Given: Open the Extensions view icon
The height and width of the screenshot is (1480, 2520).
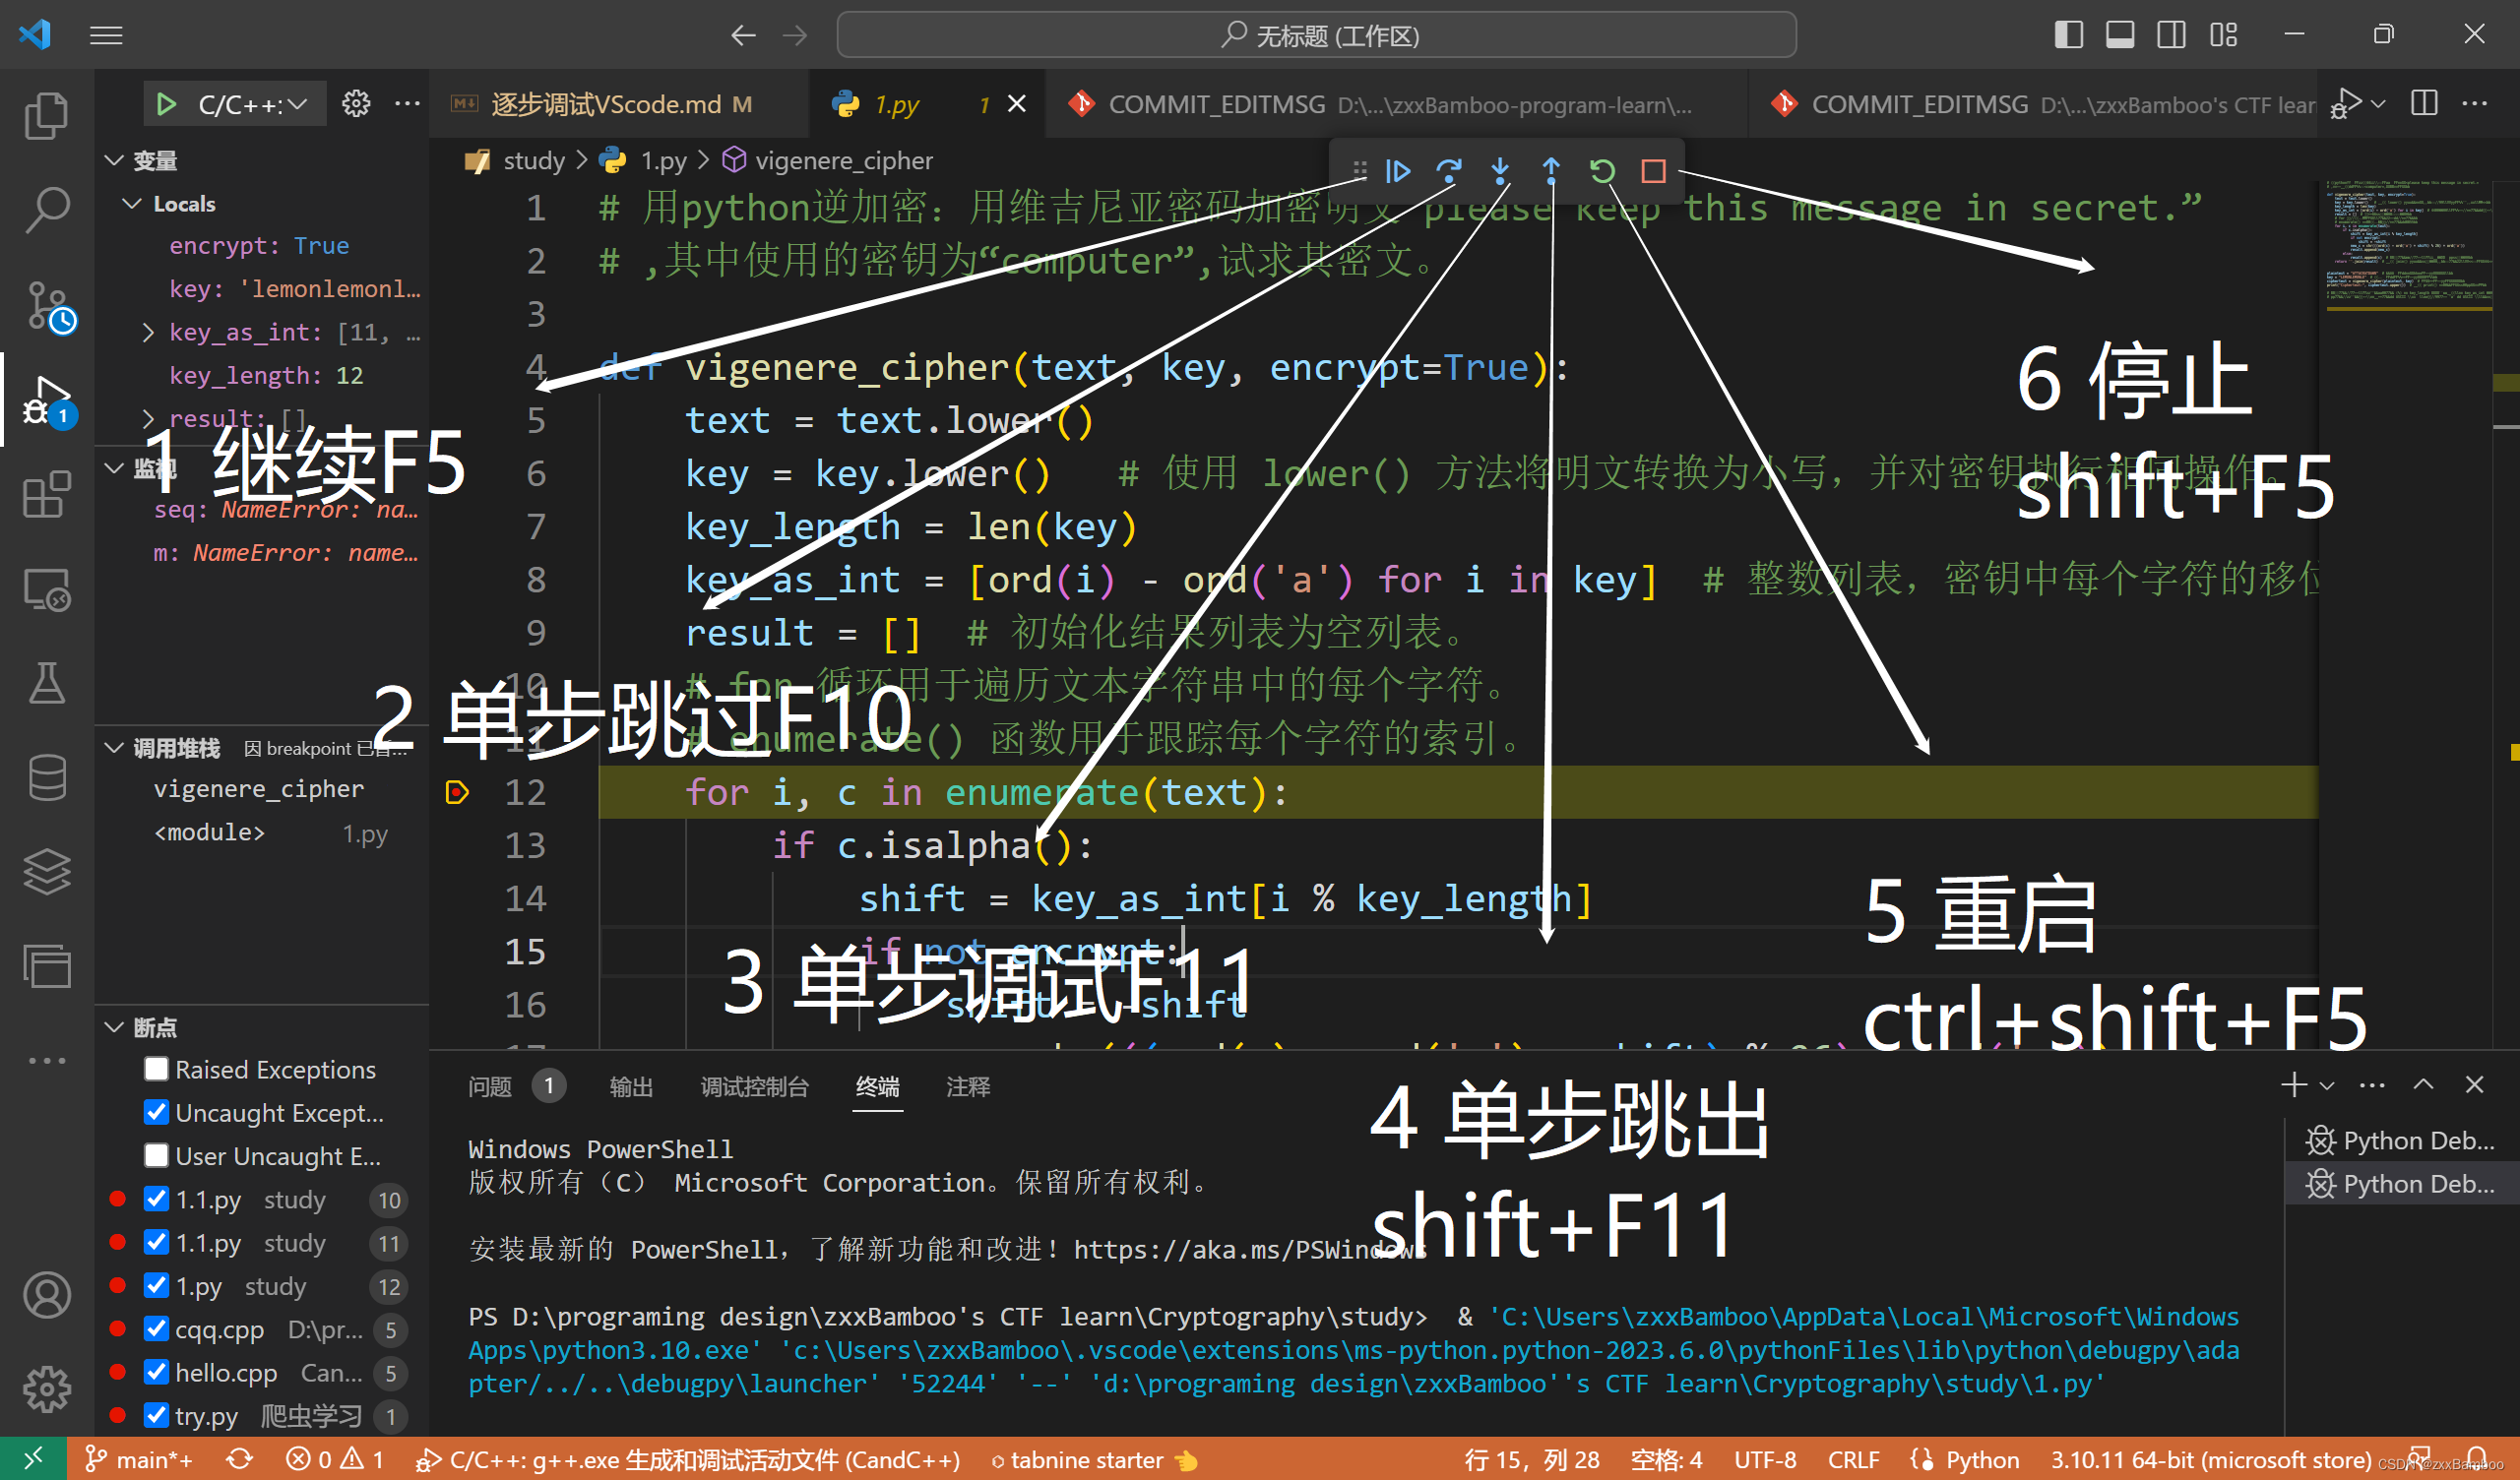Looking at the screenshot, I should tap(47, 495).
